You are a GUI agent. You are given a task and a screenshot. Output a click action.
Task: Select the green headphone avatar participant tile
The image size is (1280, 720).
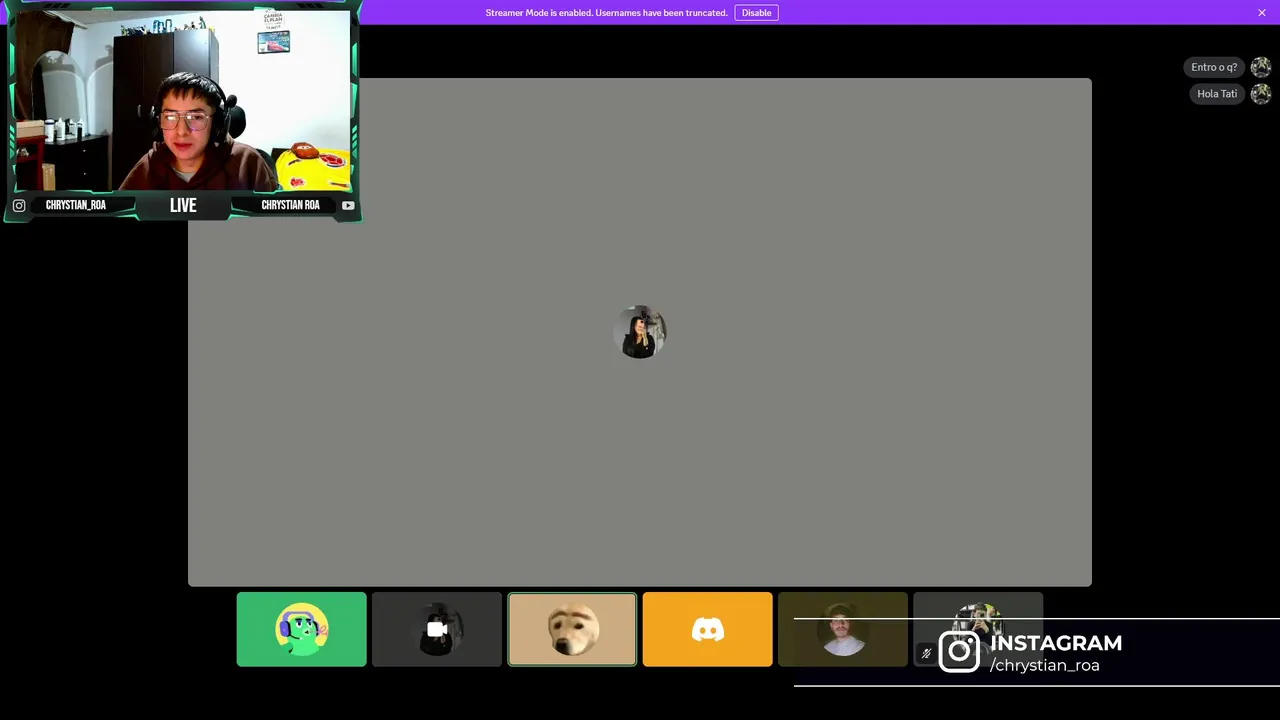pyautogui.click(x=301, y=629)
